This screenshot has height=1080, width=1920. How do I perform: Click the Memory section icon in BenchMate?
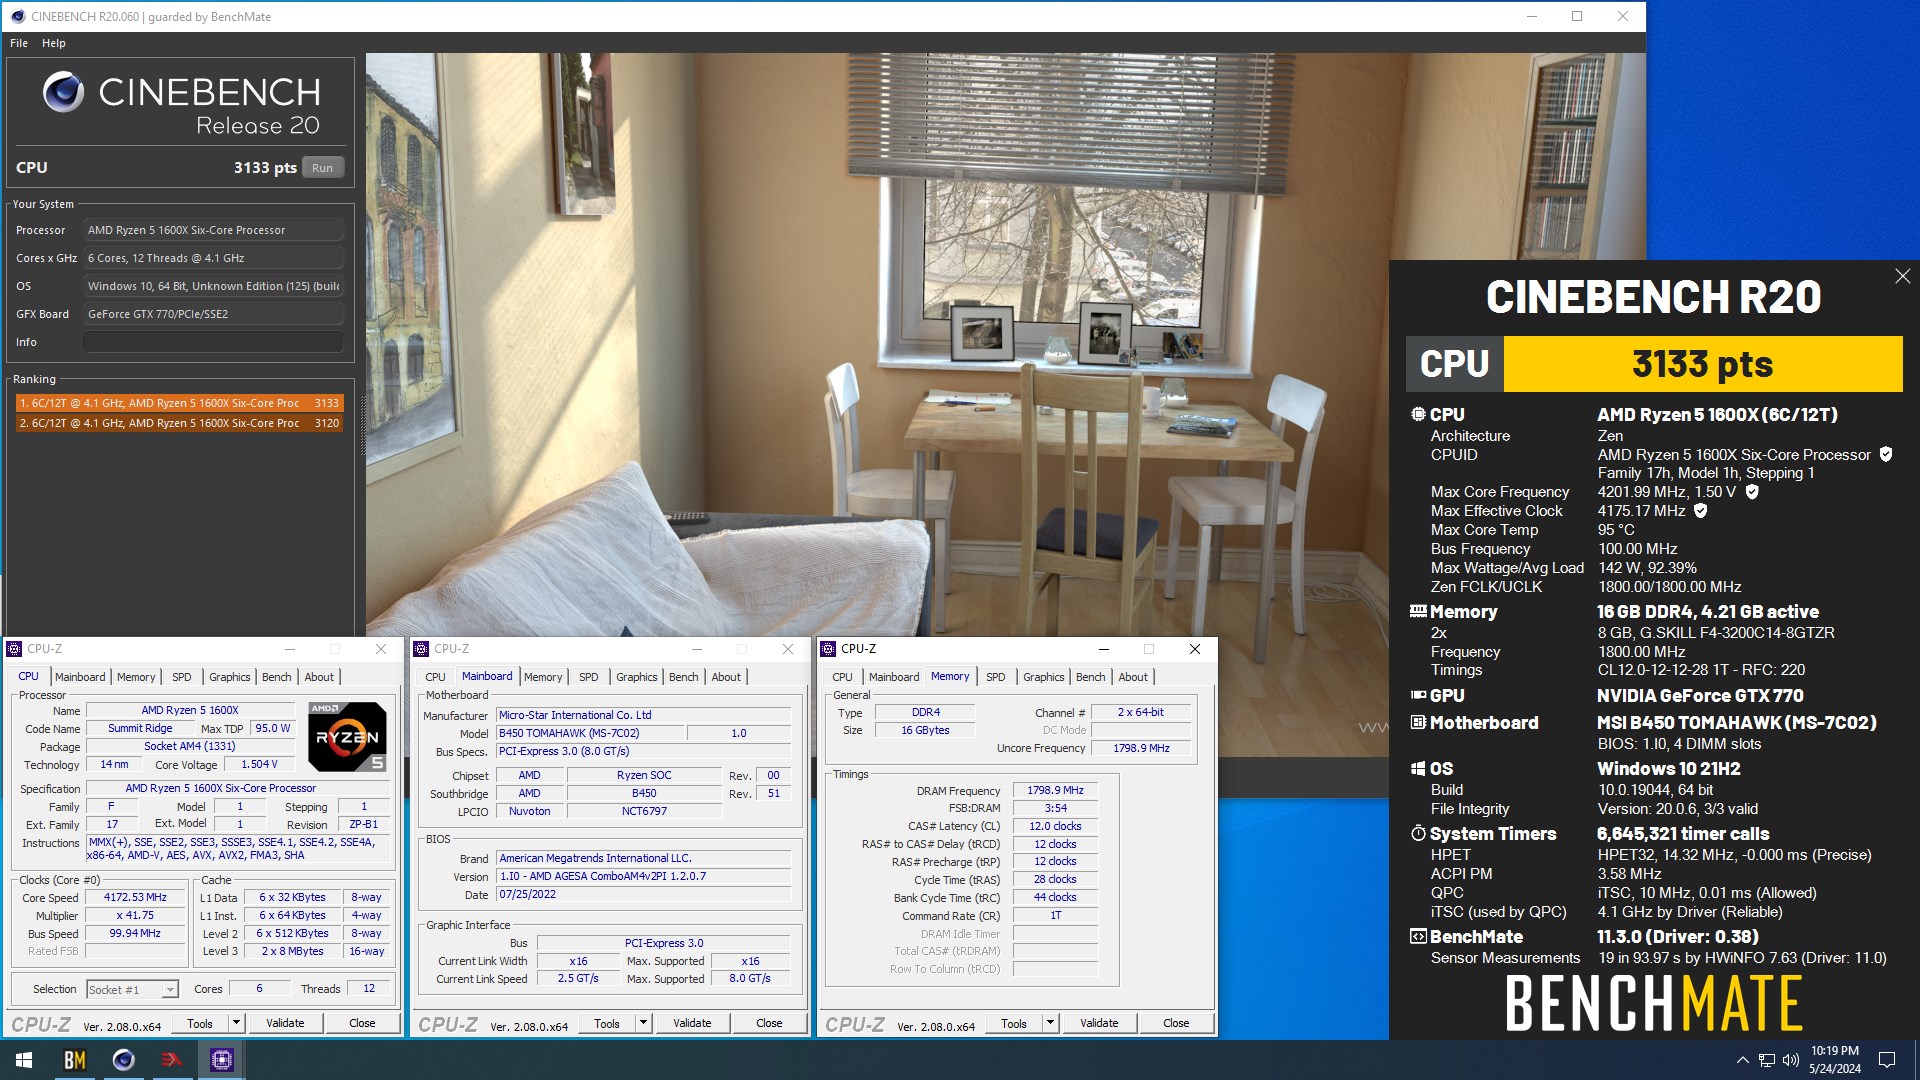point(1418,611)
